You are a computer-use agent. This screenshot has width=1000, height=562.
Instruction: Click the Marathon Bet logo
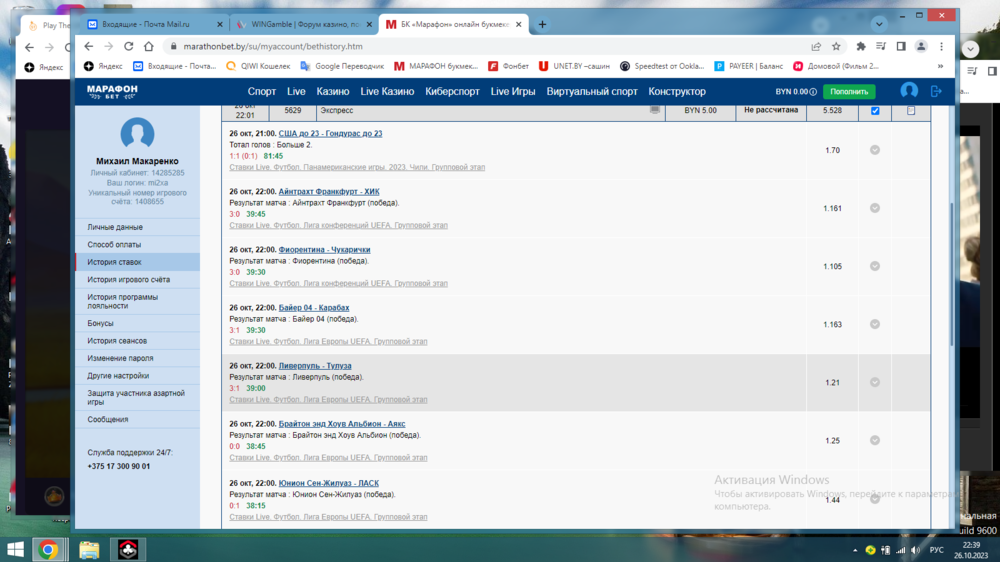(x=112, y=91)
